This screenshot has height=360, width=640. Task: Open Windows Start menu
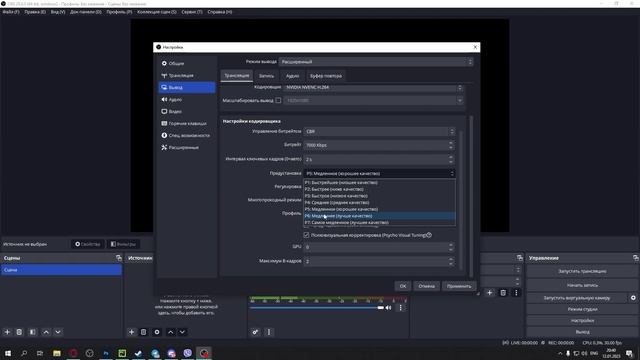(8, 353)
